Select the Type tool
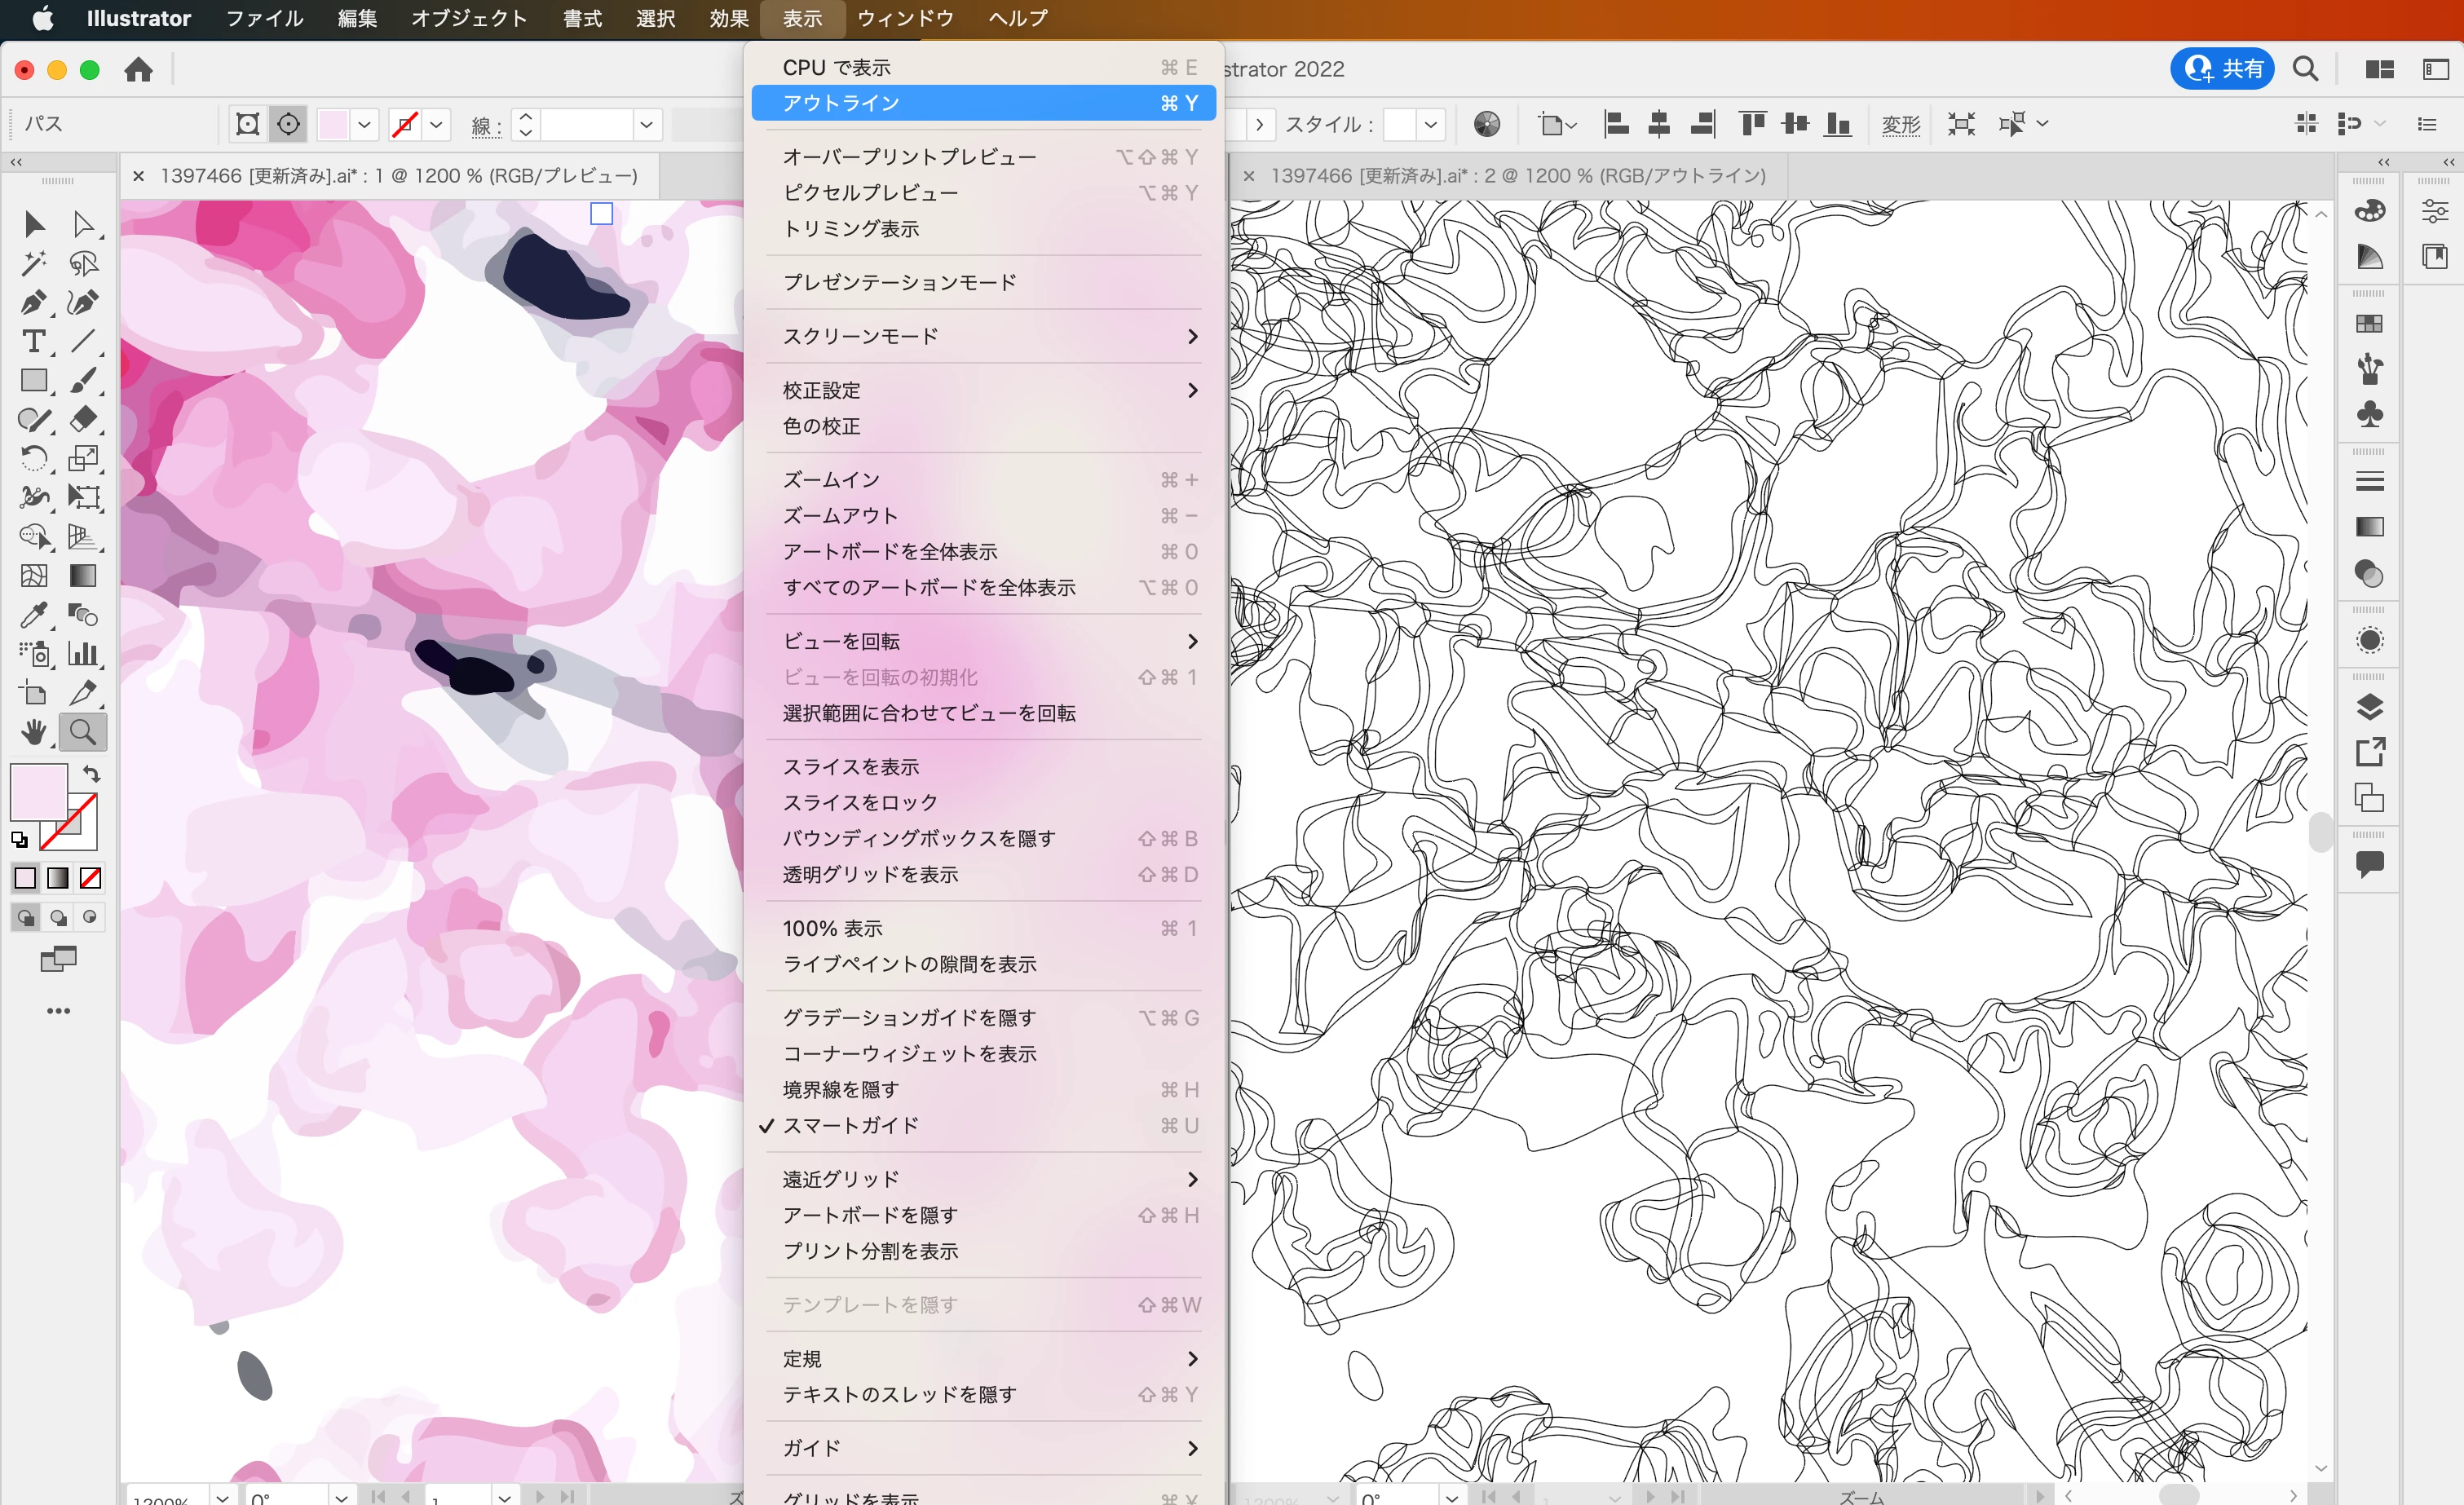The image size is (2464, 1505). coord(32,341)
